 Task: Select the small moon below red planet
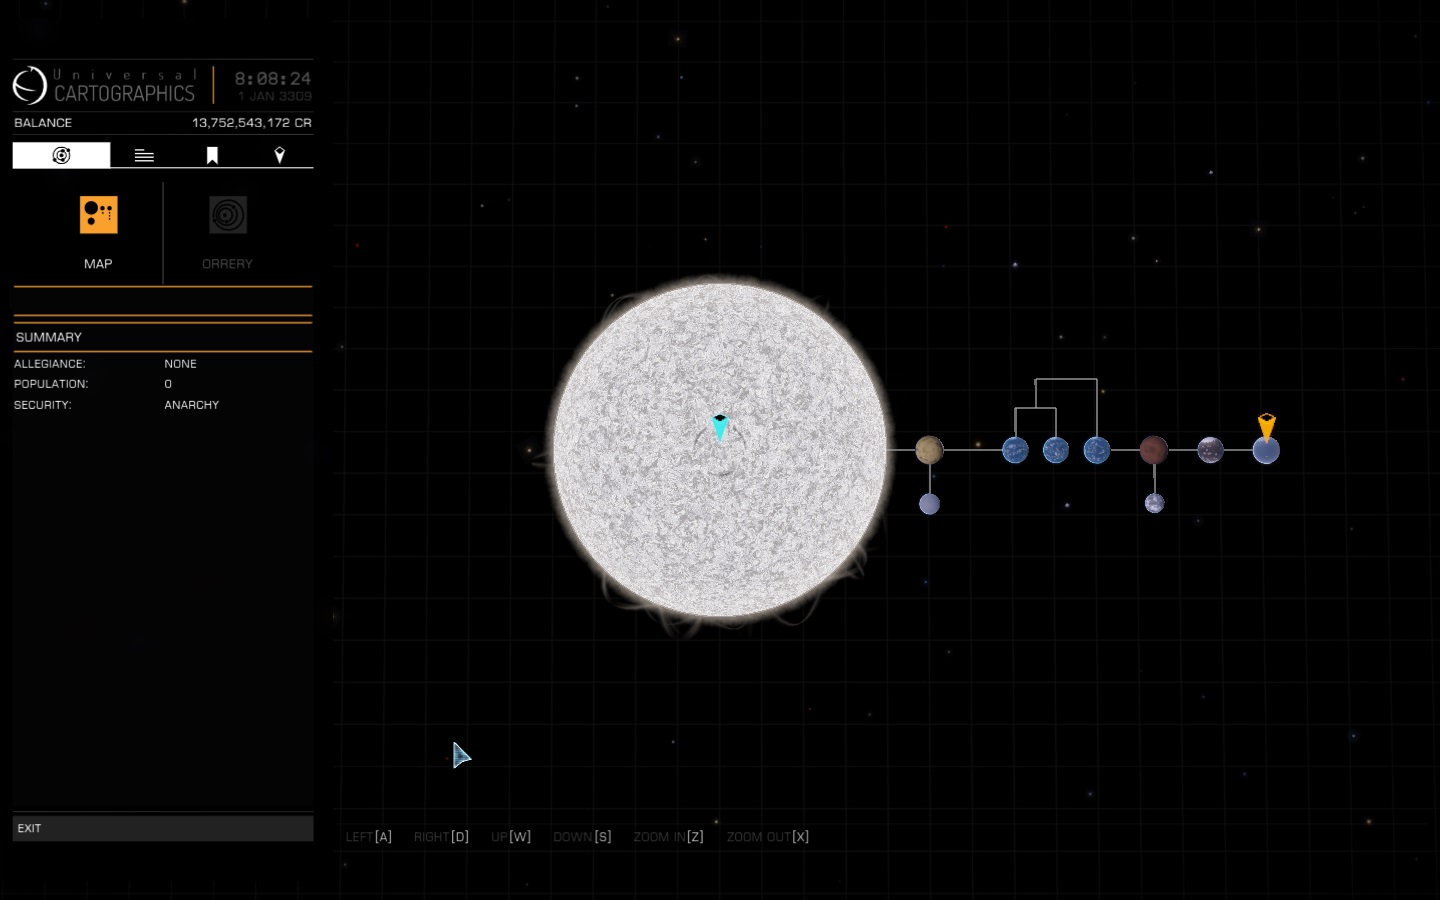click(1154, 503)
